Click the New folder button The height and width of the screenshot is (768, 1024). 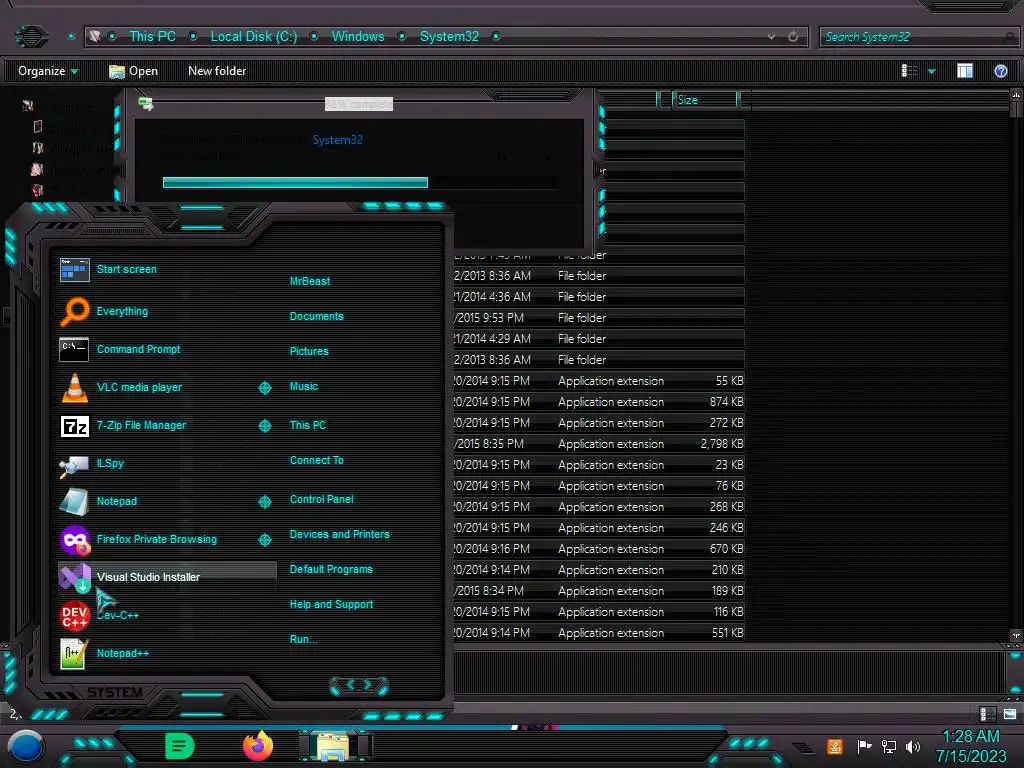pyautogui.click(x=217, y=71)
